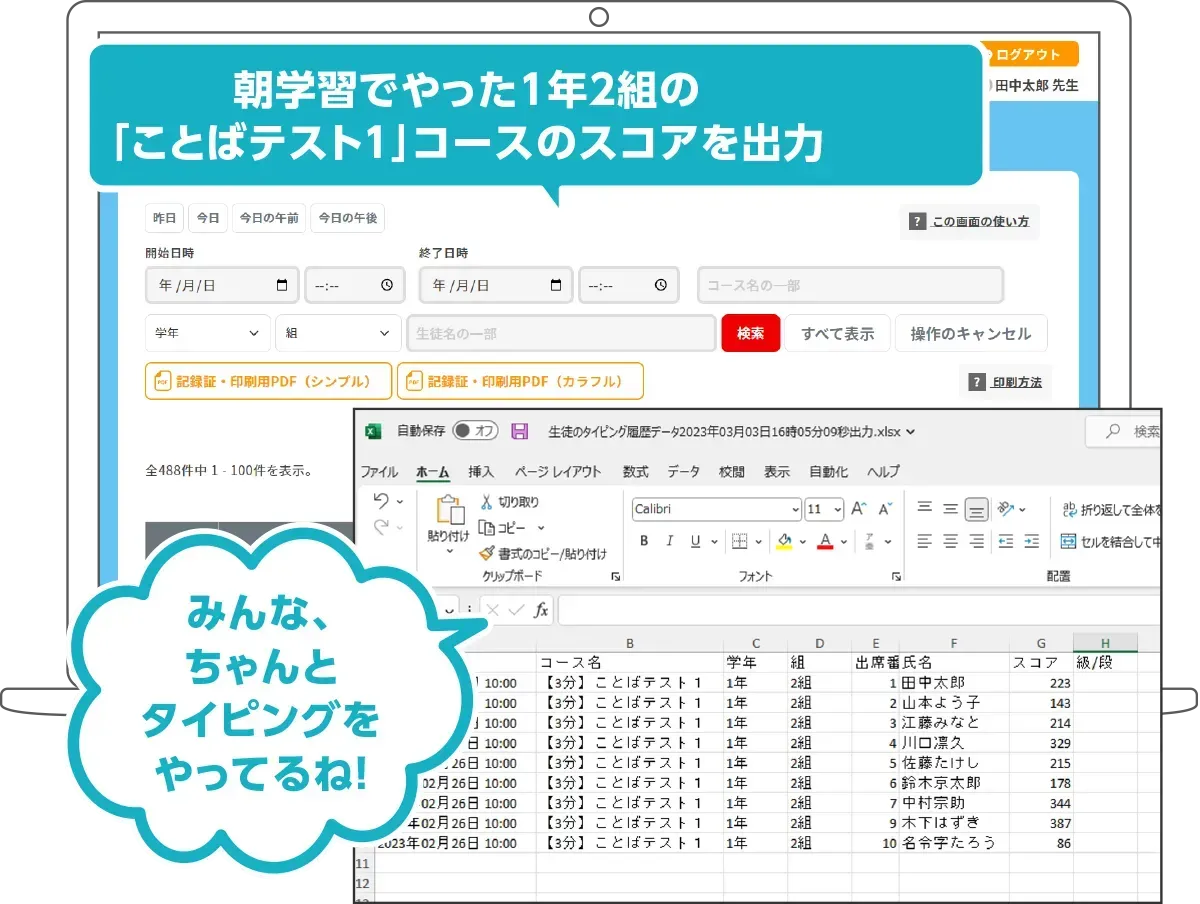Click the コピー (Copy) icon
Viewport: 1200px width, 904px height.
click(x=485, y=527)
